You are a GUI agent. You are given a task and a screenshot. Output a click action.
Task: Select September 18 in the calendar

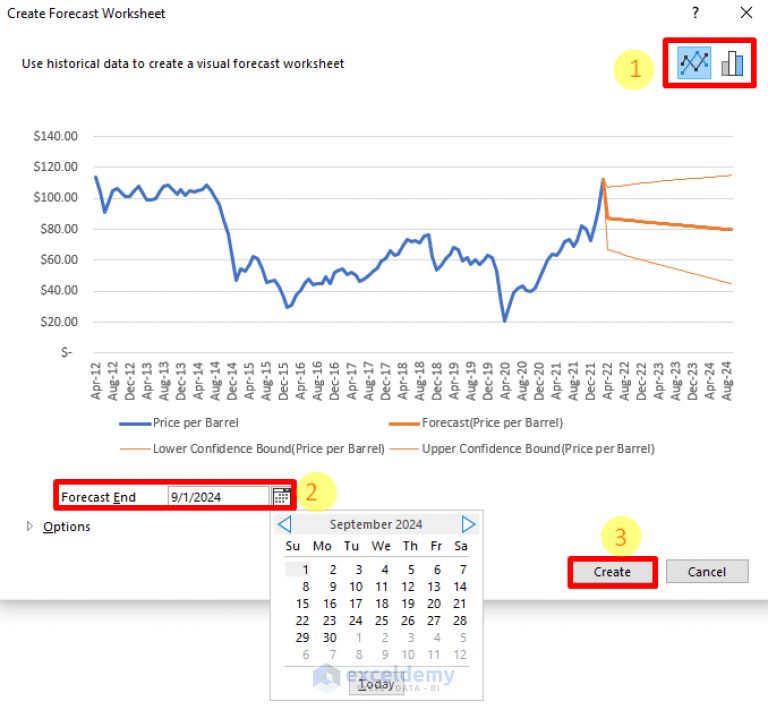pos(382,604)
